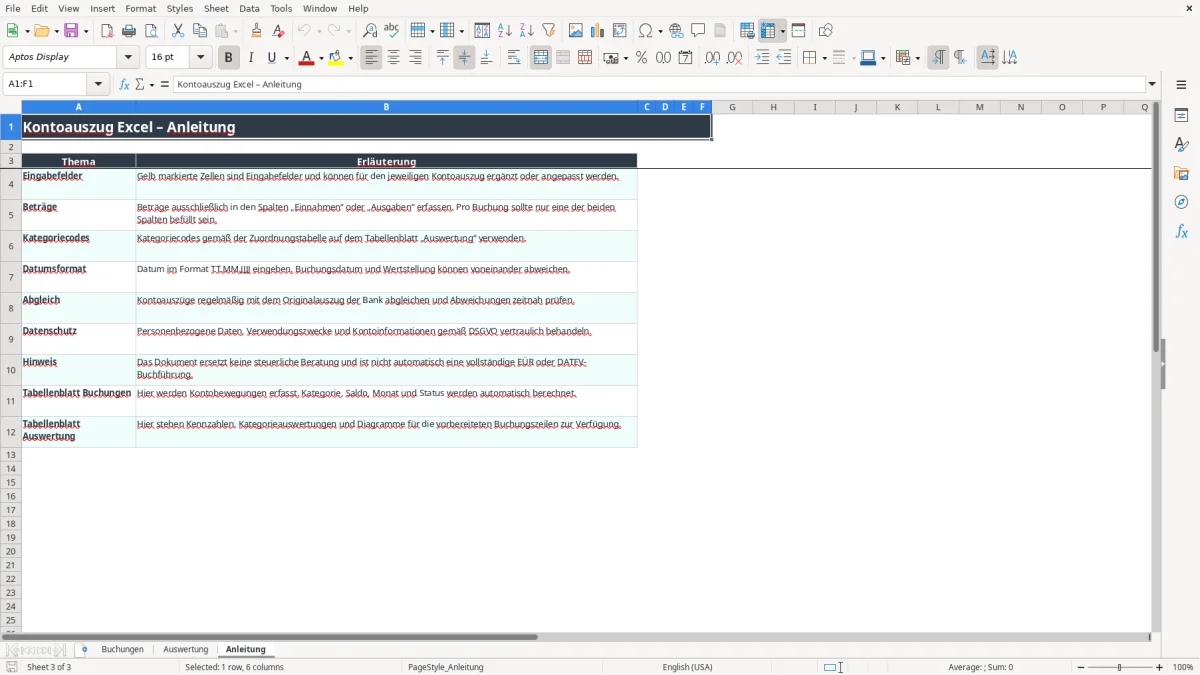The height and width of the screenshot is (675, 1200).
Task: Open the Navigator compass in sidebar
Action: [x=1181, y=202]
